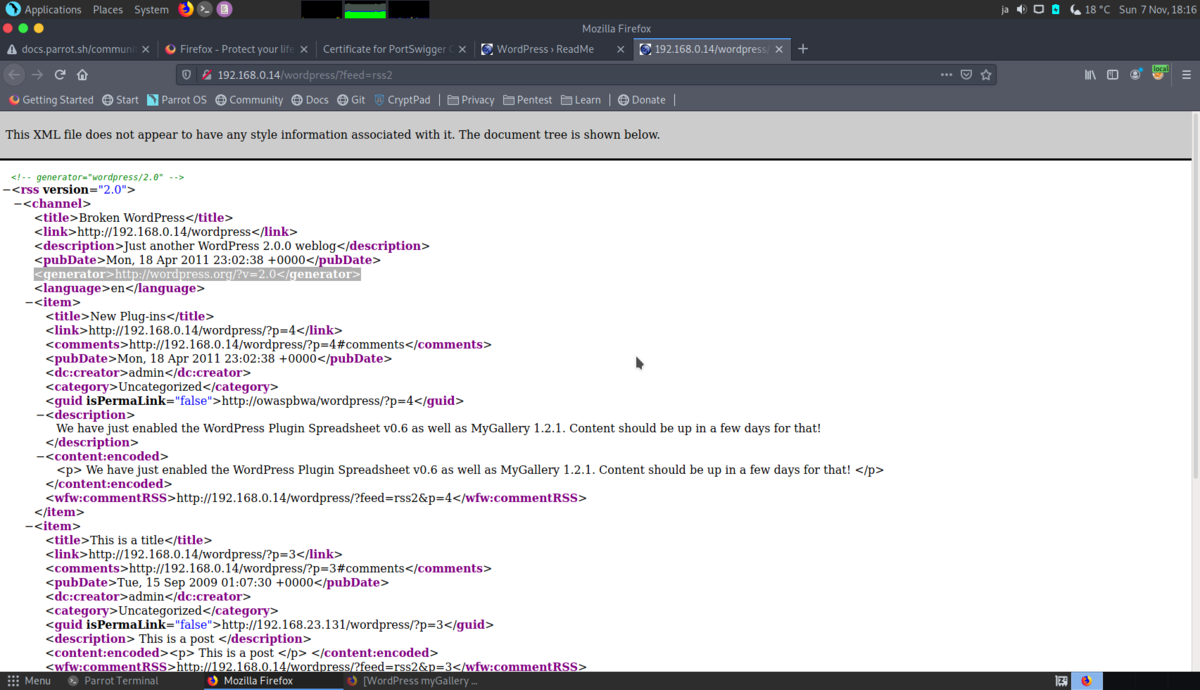Check the battery status icon

coord(1055,9)
